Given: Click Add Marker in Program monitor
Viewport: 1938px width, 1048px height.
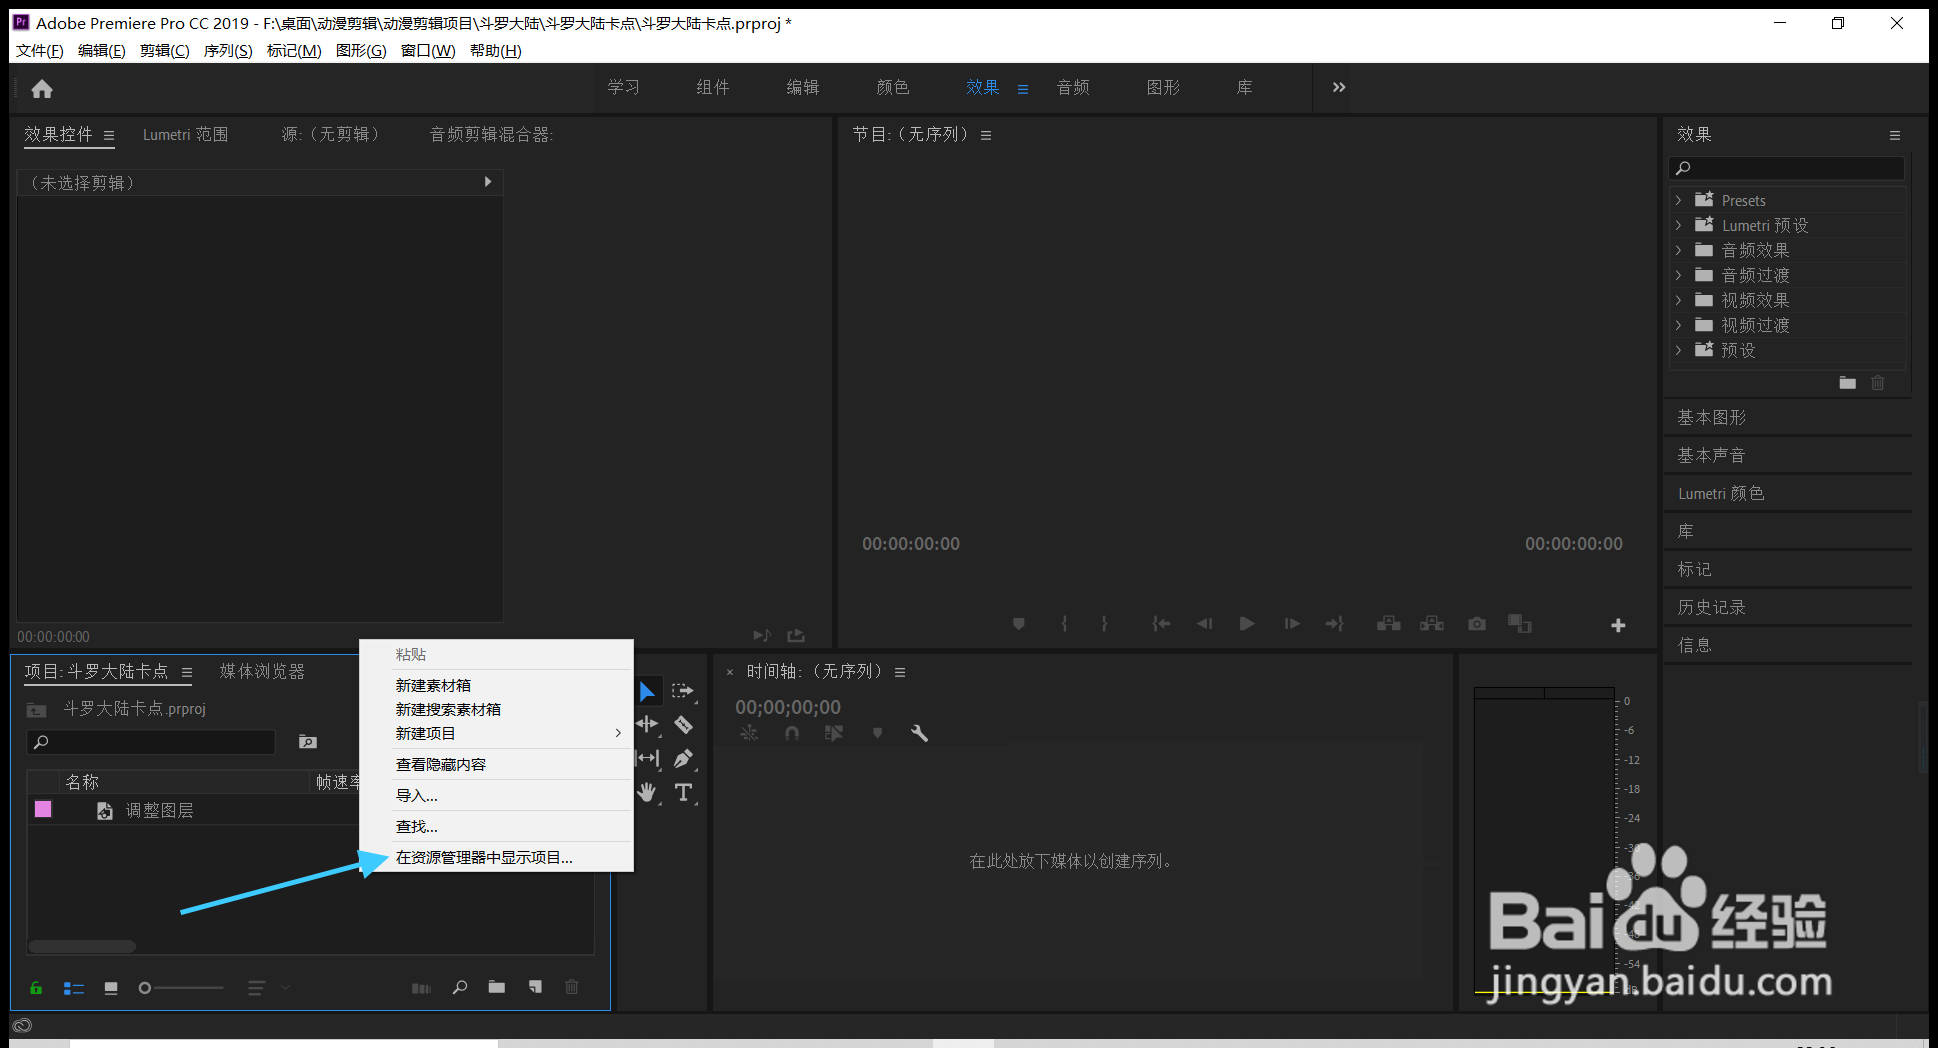Looking at the screenshot, I should 1019,624.
